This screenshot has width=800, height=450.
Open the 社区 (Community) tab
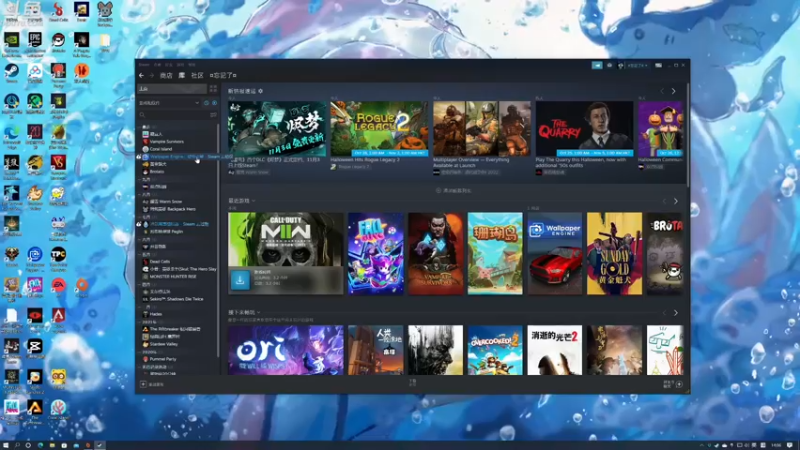tap(197, 76)
